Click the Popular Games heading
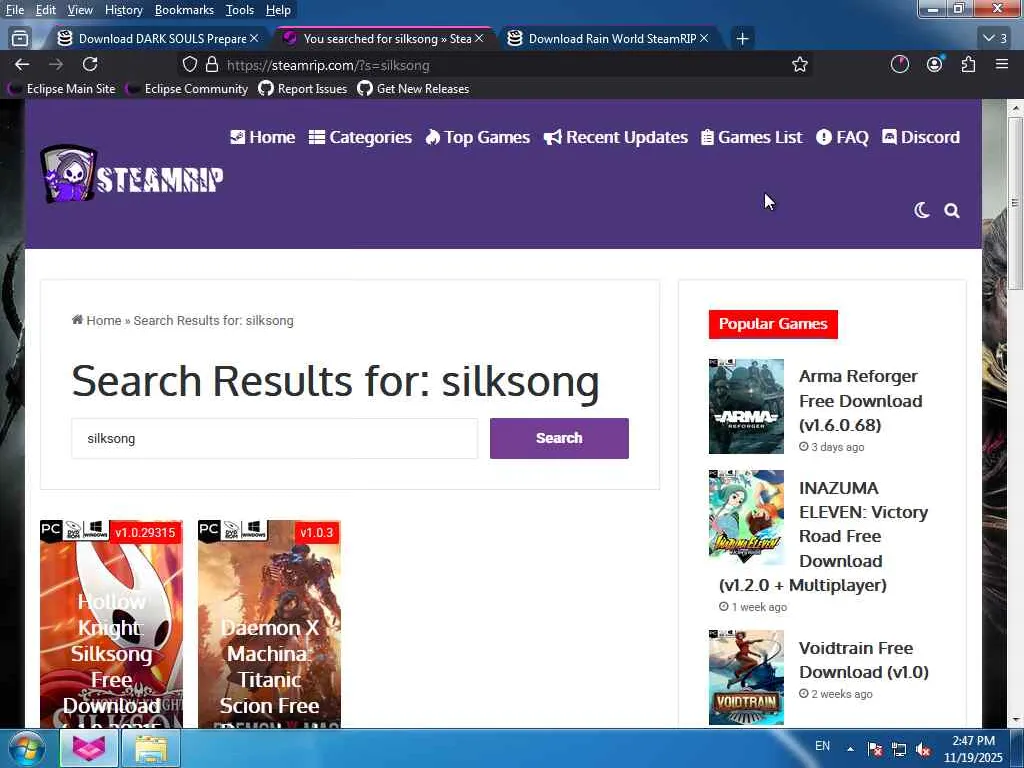 (x=773, y=324)
